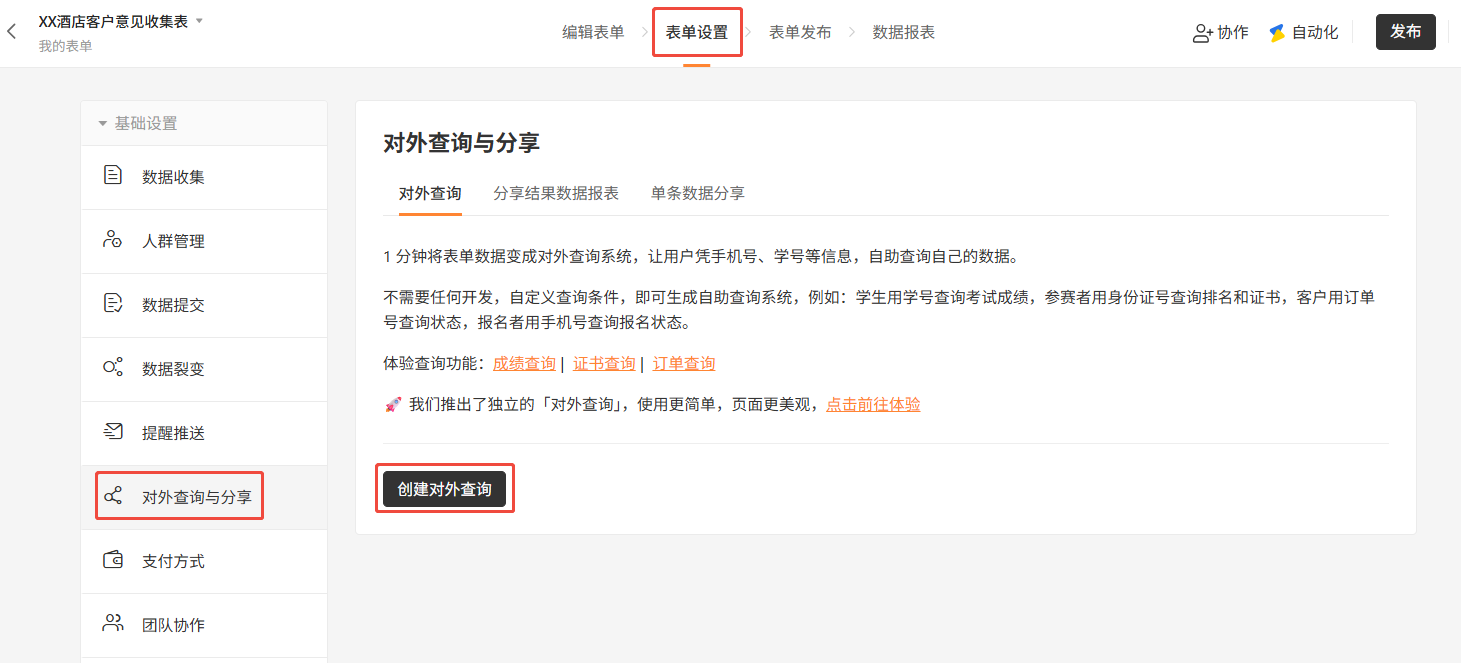Switch to the 分享结果数据报表 tab
Image resolution: width=1461 pixels, height=663 pixels.
tap(555, 193)
